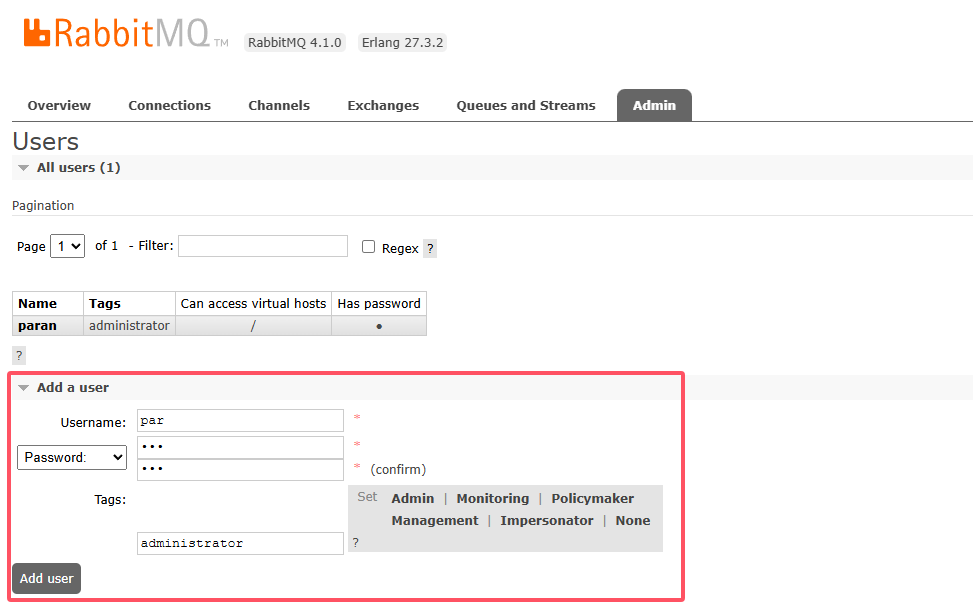The image size is (973, 609).
Task: Click the Add user button
Action: tap(47, 579)
